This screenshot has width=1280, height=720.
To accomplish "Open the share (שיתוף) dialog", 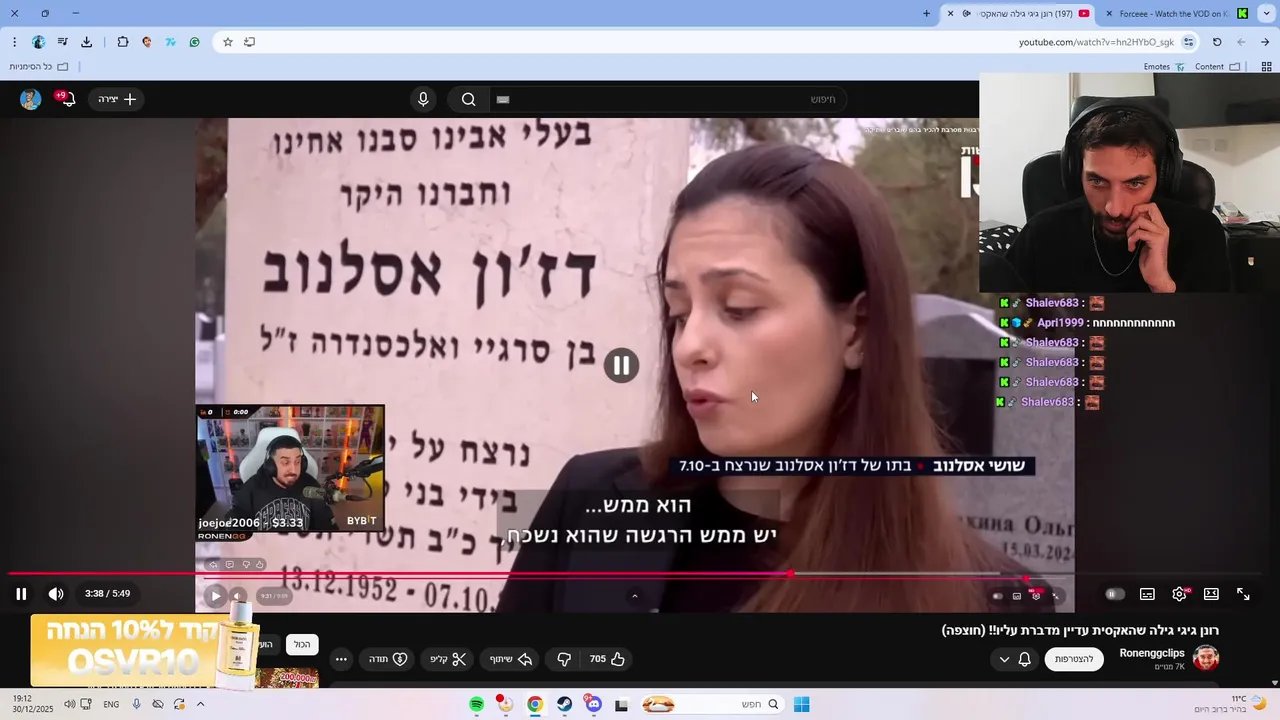I will pyautogui.click(x=509, y=659).
